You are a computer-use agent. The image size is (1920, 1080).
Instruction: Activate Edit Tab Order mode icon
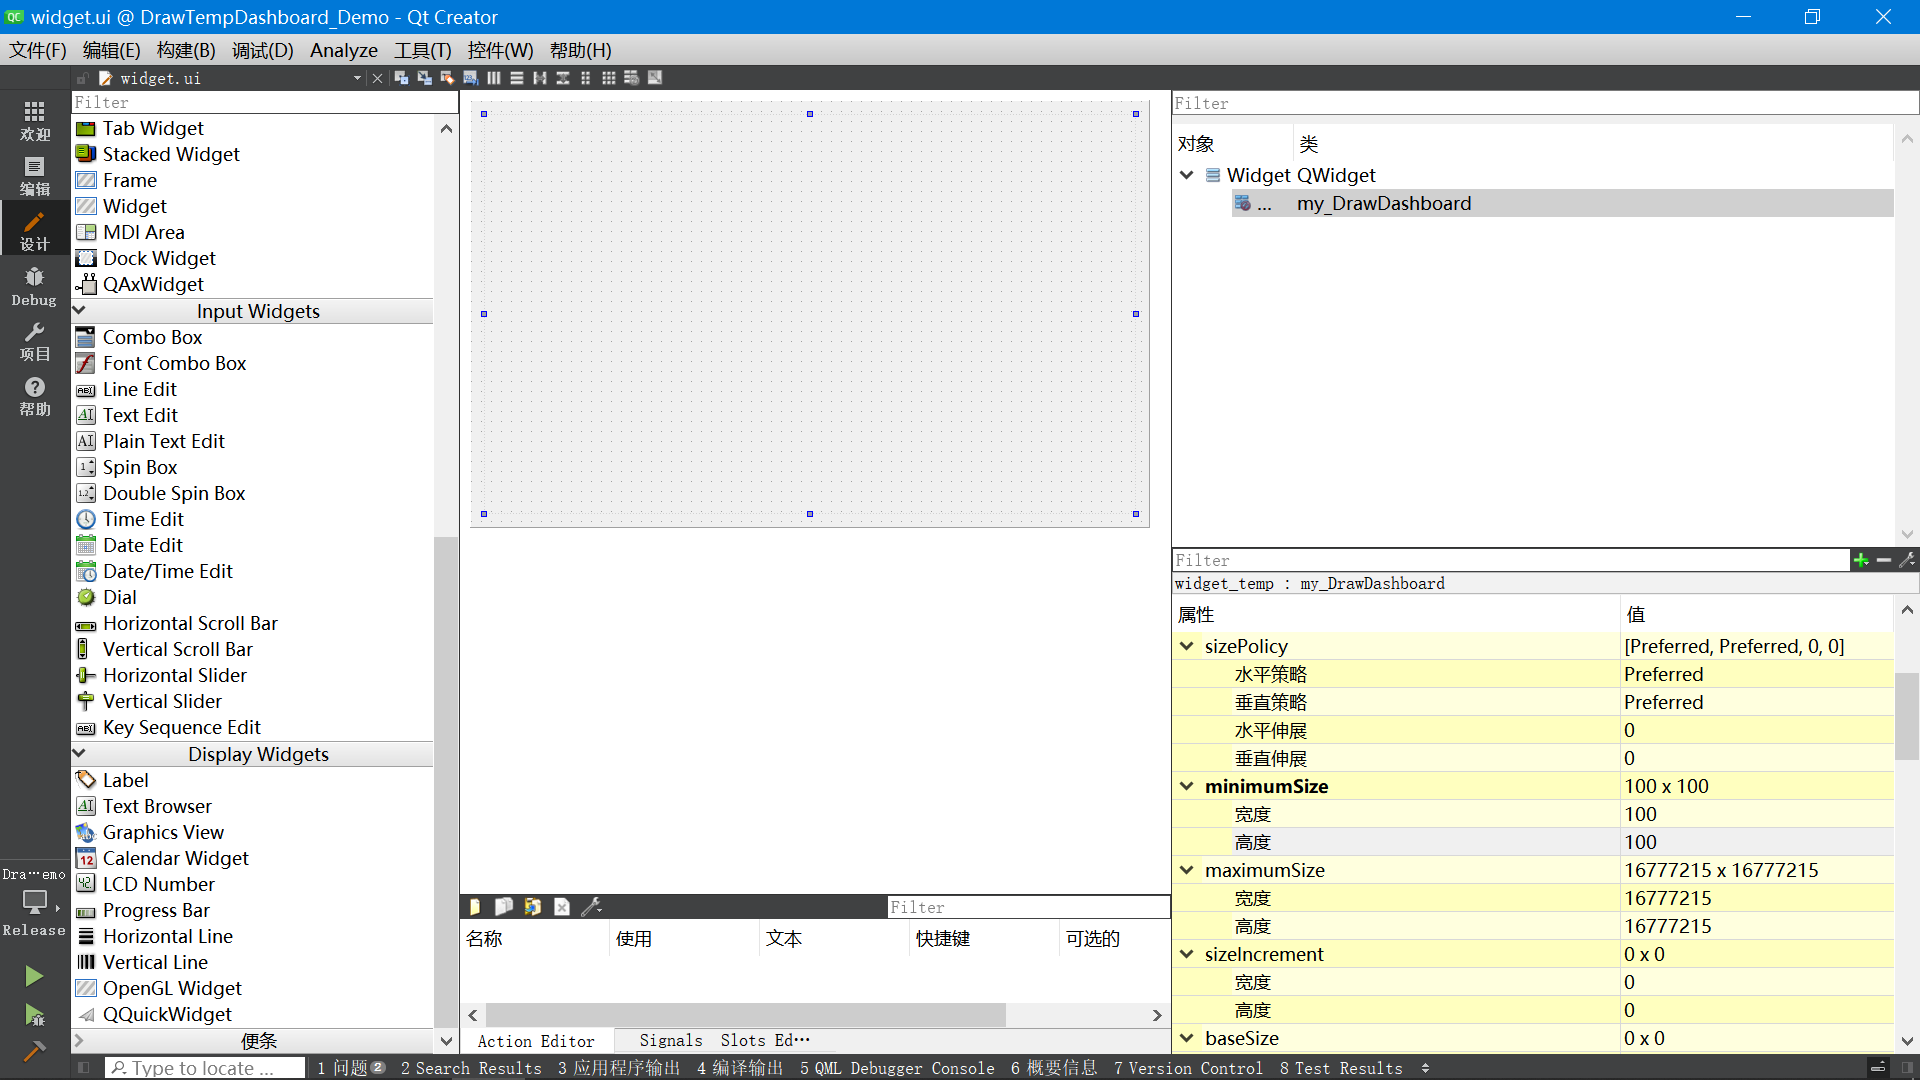point(470,77)
